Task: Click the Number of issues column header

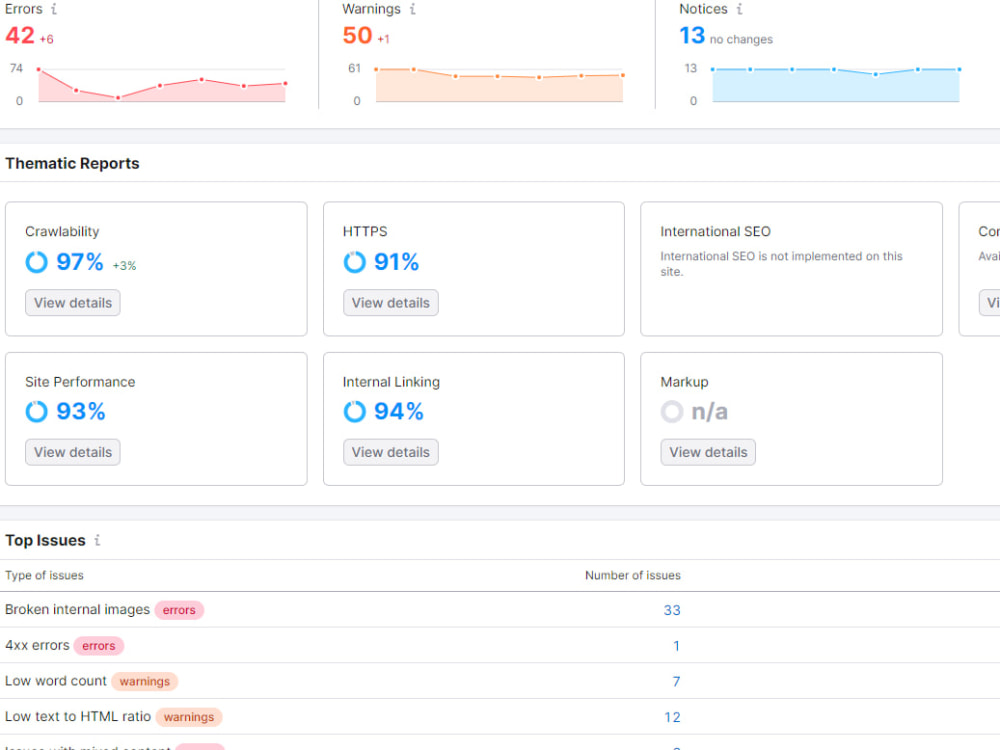Action: point(633,575)
